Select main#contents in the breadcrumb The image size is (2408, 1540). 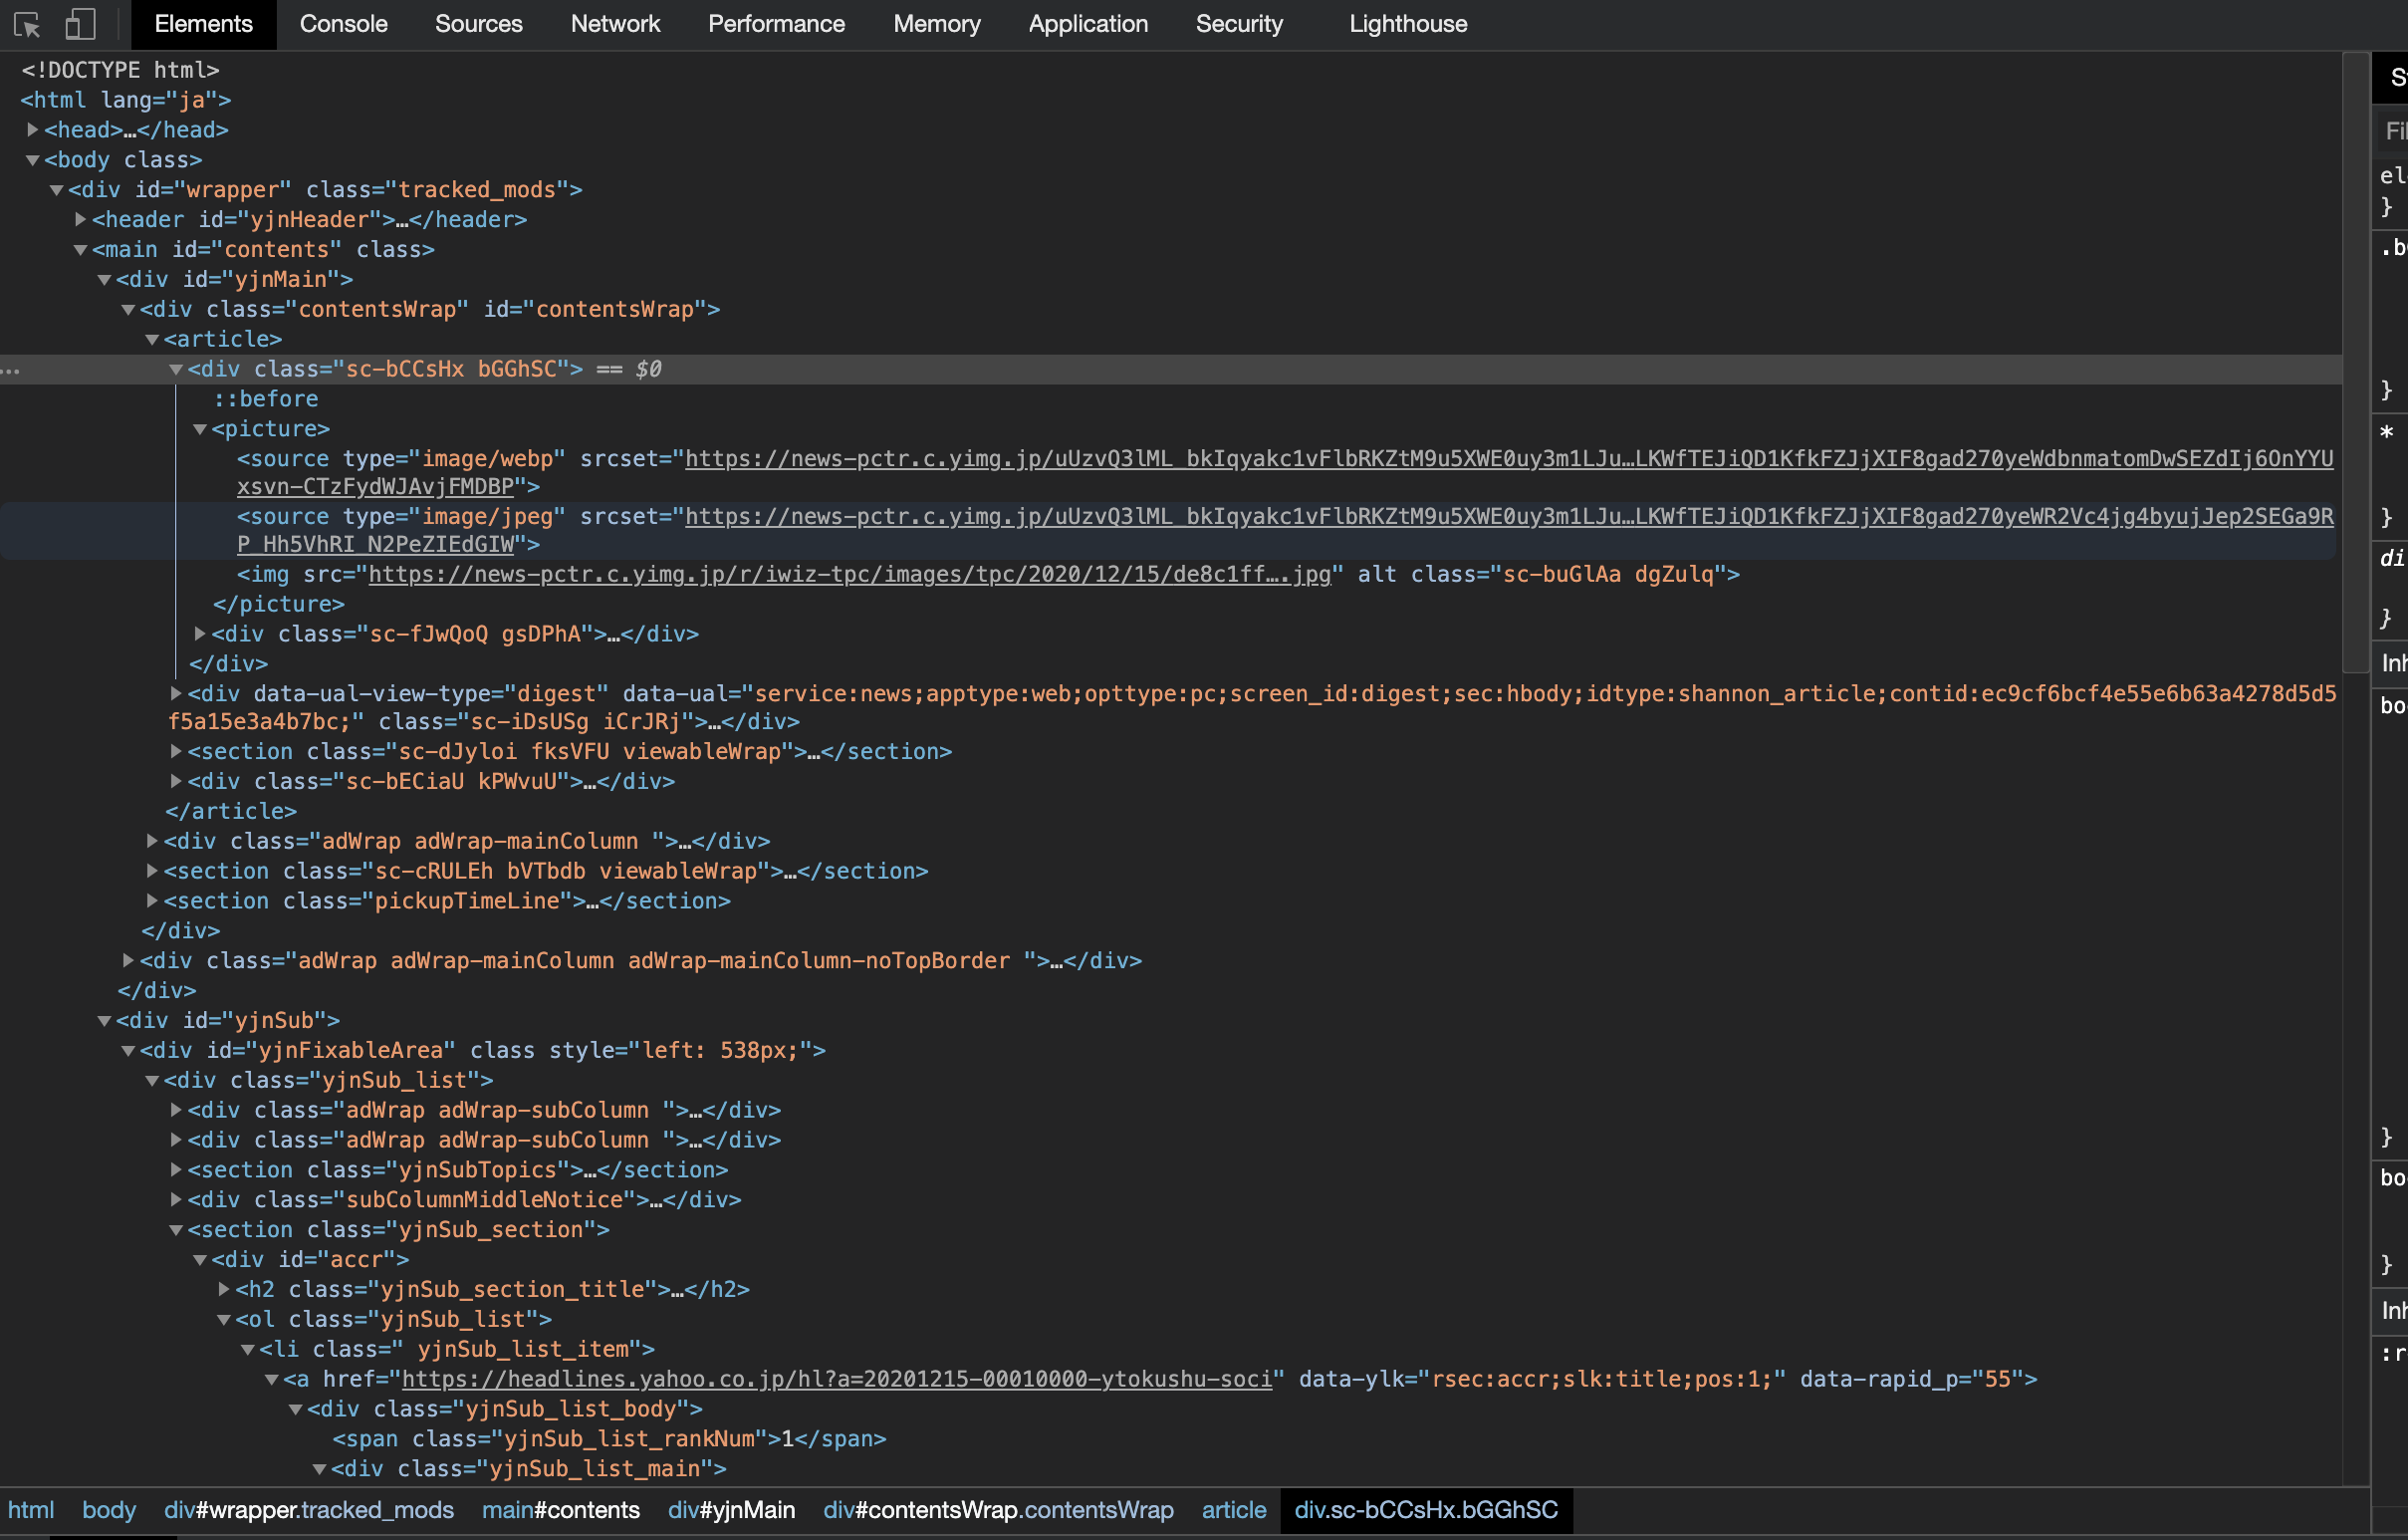click(560, 1510)
